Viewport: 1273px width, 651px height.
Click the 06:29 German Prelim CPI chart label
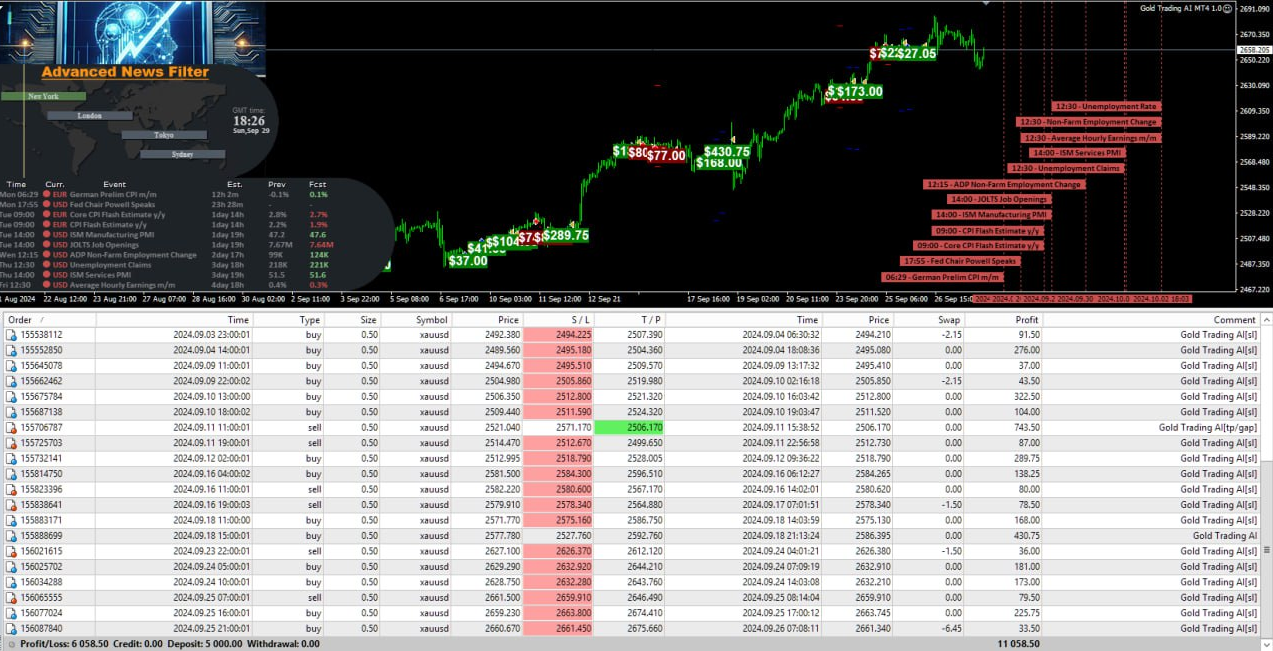942,277
